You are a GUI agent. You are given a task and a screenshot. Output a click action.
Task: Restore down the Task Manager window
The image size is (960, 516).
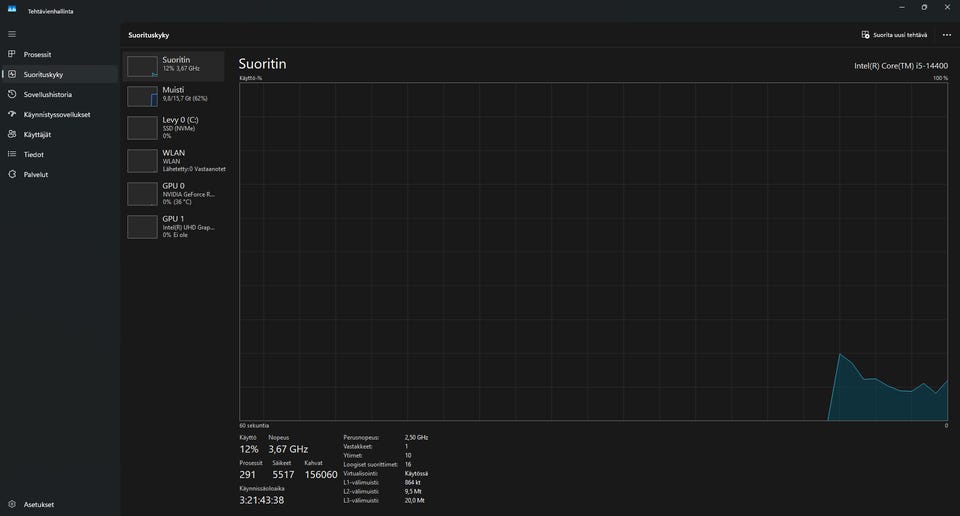924,7
